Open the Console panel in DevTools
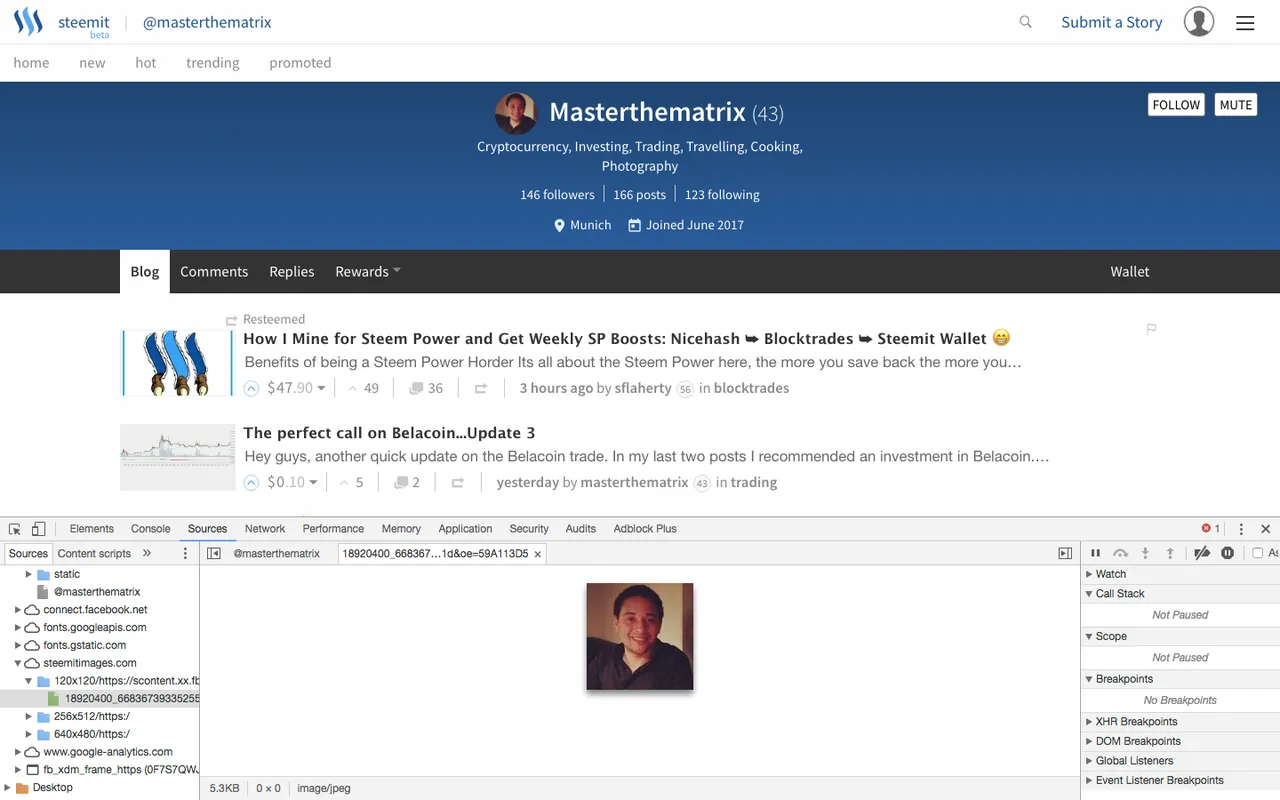Image resolution: width=1280 pixels, height=800 pixels. (151, 528)
